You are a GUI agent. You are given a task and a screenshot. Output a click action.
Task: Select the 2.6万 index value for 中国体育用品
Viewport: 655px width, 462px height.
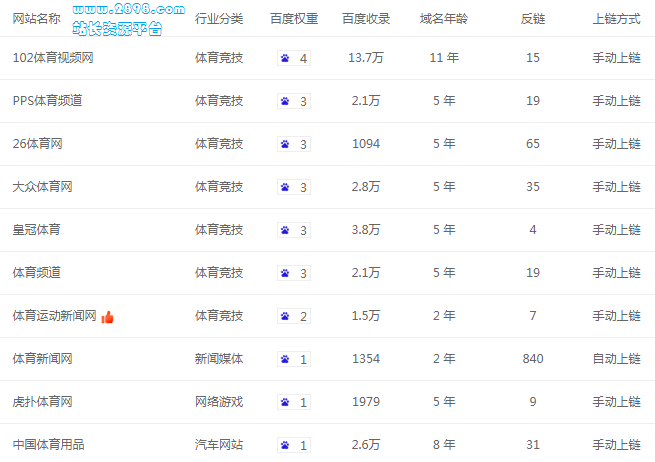click(366, 445)
